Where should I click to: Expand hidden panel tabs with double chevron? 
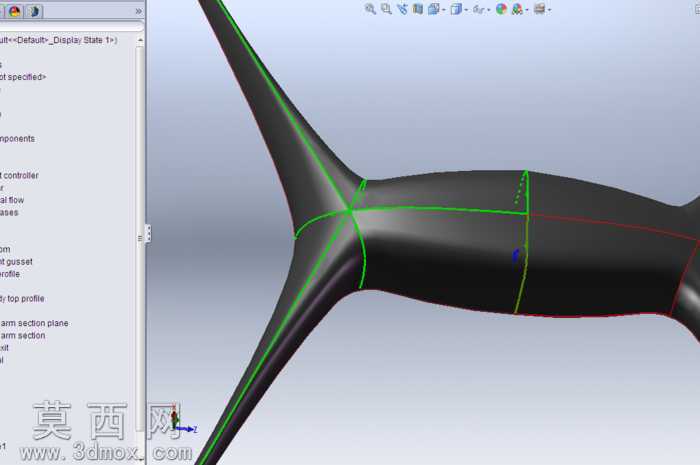point(138,11)
